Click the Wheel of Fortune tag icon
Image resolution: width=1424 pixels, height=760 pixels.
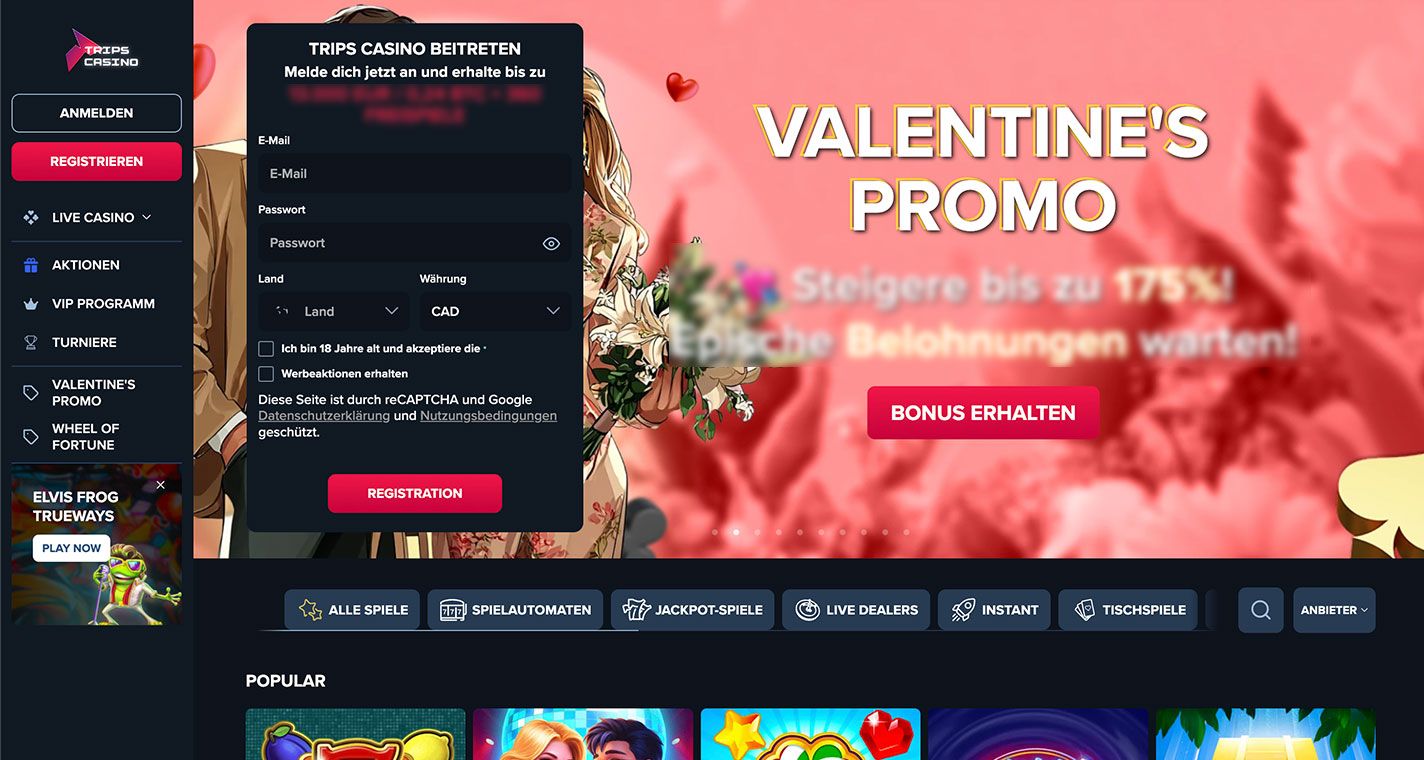point(31,437)
